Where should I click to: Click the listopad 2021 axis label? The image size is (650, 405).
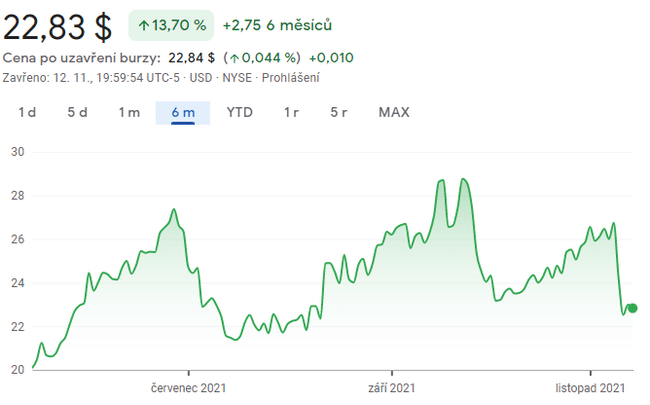point(591,387)
